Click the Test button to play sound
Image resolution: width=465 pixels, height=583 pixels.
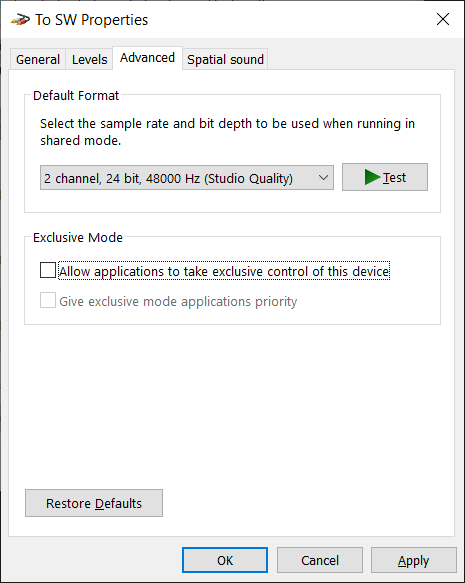[x=385, y=177]
